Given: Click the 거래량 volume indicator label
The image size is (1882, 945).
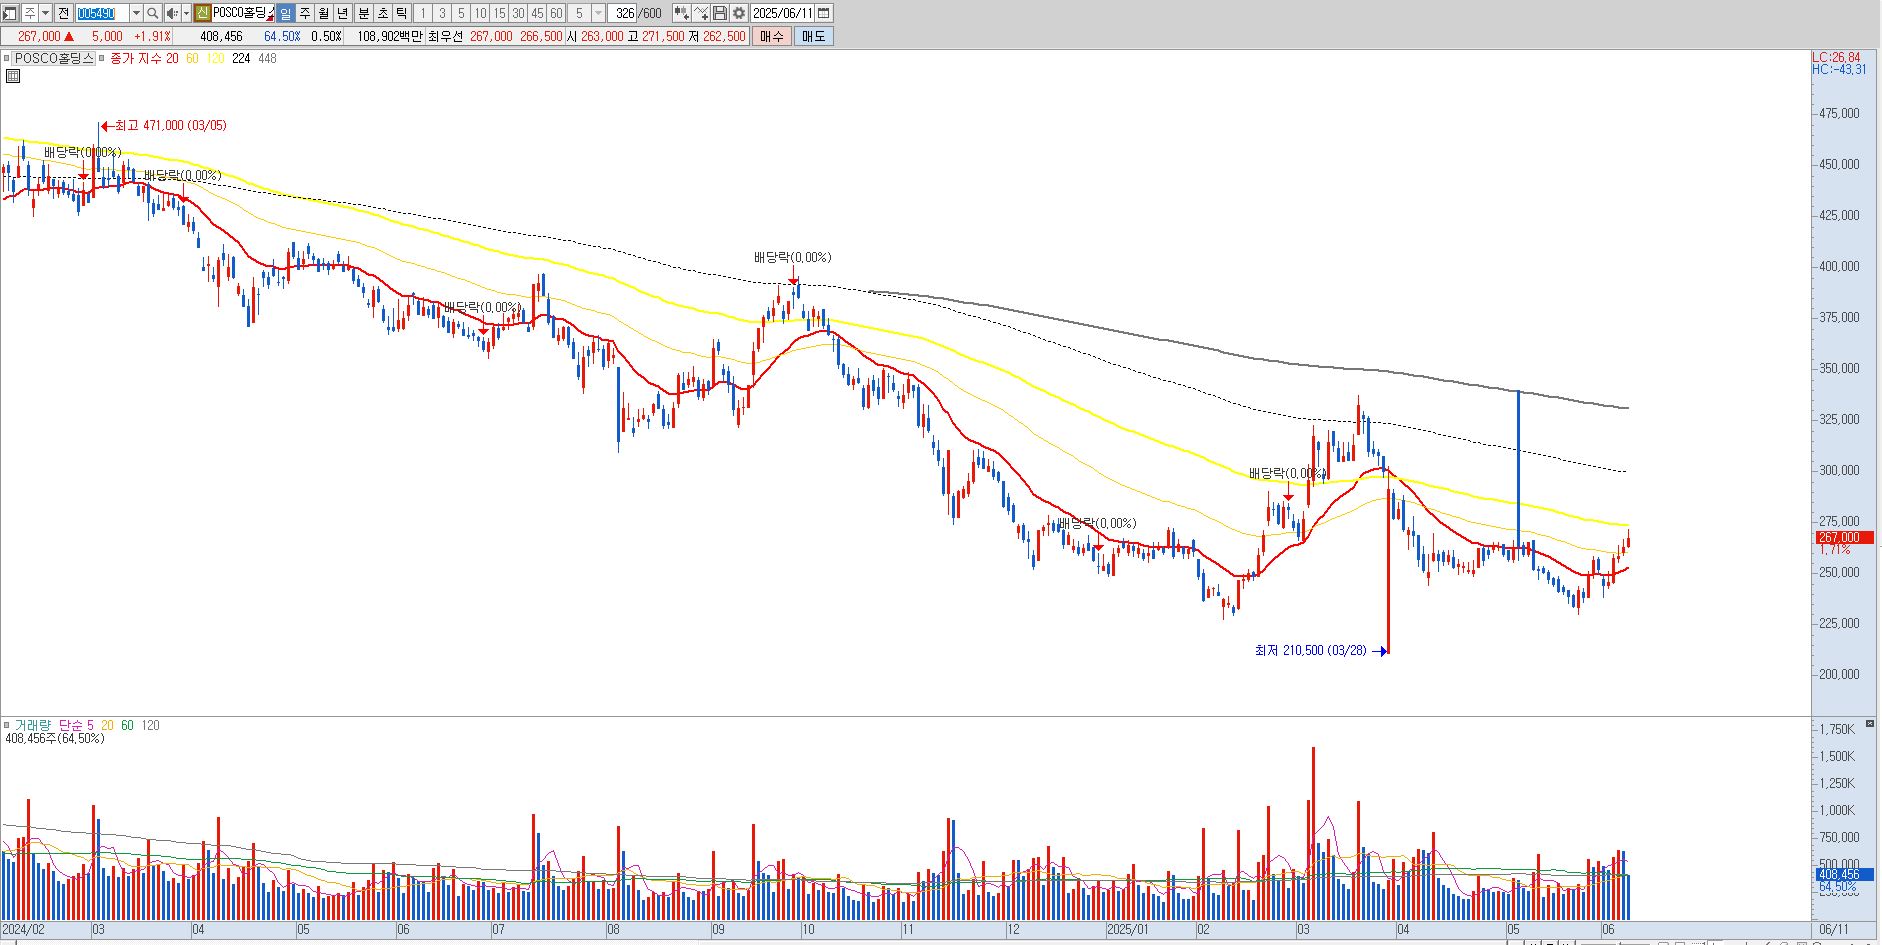Looking at the screenshot, I should [x=32, y=725].
